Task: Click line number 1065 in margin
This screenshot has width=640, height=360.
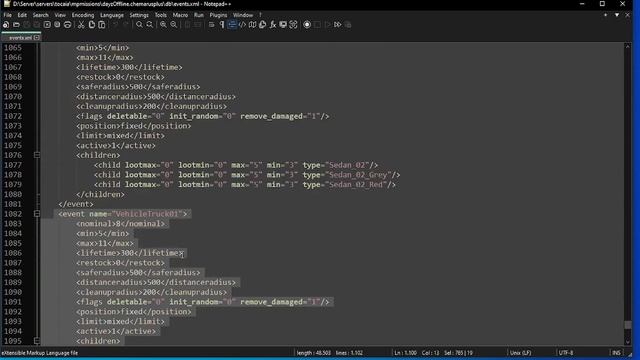Action: click(13, 48)
